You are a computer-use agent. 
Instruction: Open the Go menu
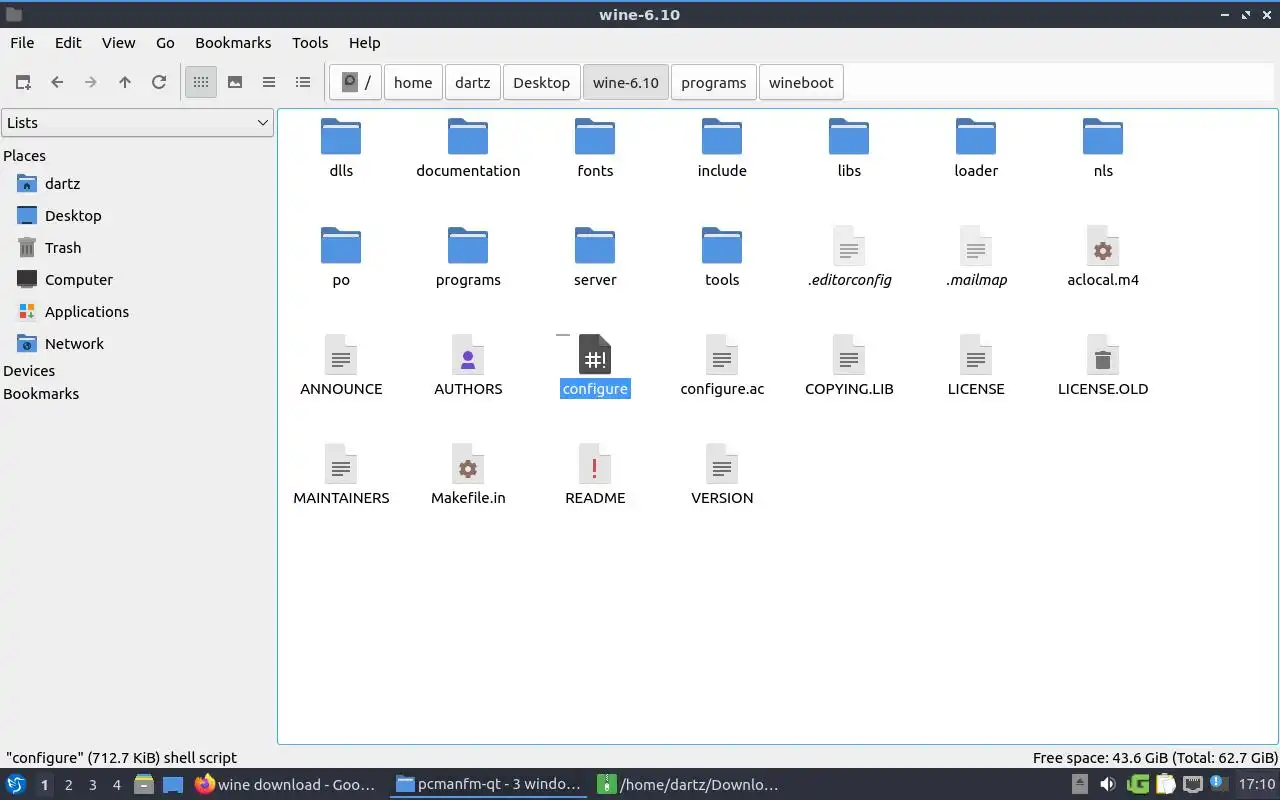165,43
